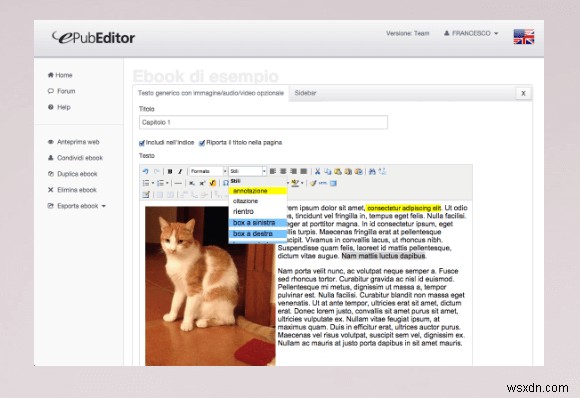The image size is (580, 398).
Task: Insert a horizontal rule line
Action: click(x=178, y=183)
